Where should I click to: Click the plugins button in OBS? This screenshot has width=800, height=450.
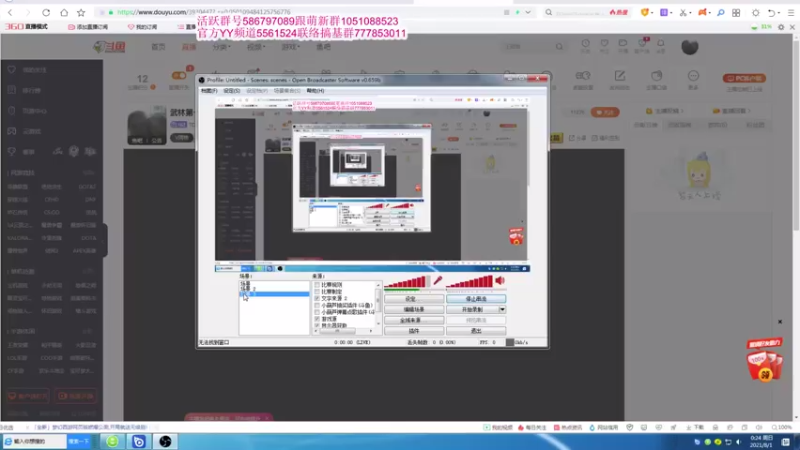414,331
